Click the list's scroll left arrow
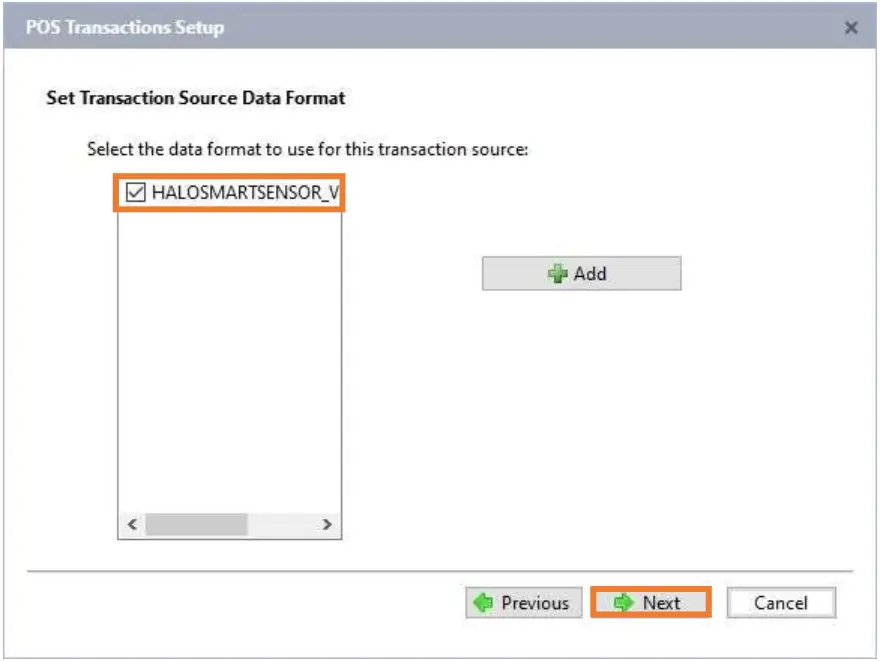 click(132, 524)
